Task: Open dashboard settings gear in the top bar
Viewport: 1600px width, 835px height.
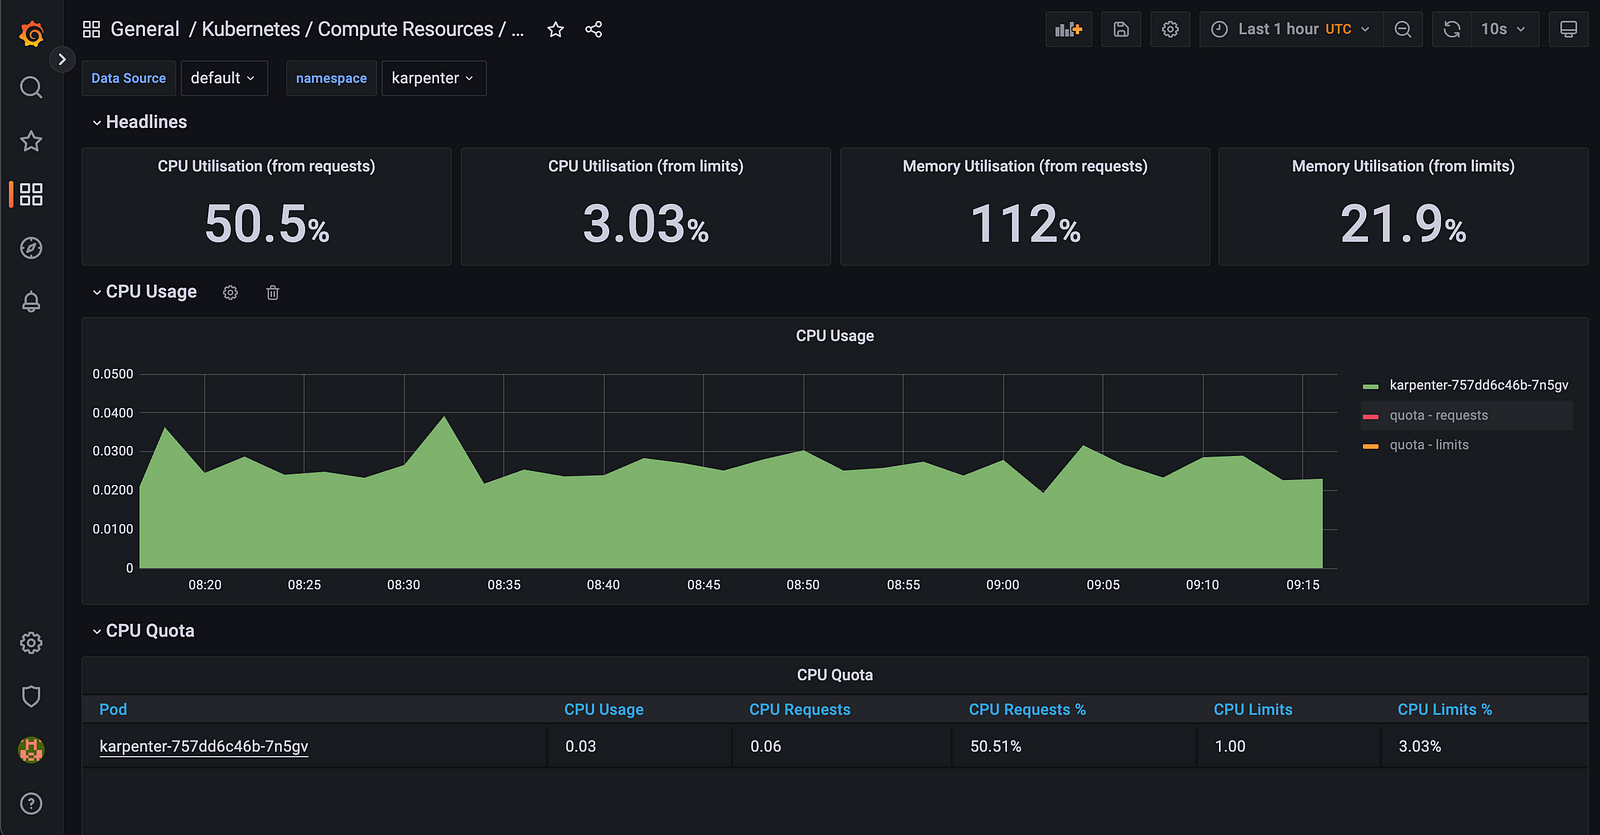Action: (x=1170, y=29)
